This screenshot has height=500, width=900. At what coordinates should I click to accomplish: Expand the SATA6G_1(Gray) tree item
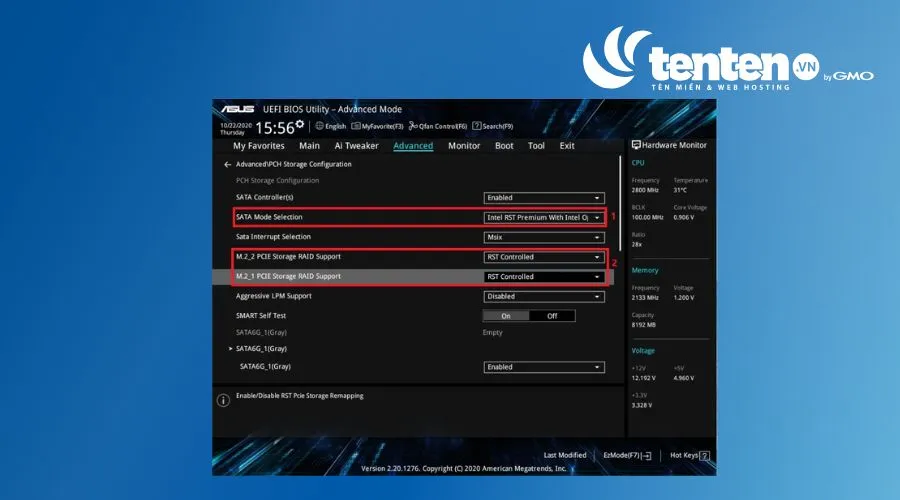(x=231, y=348)
